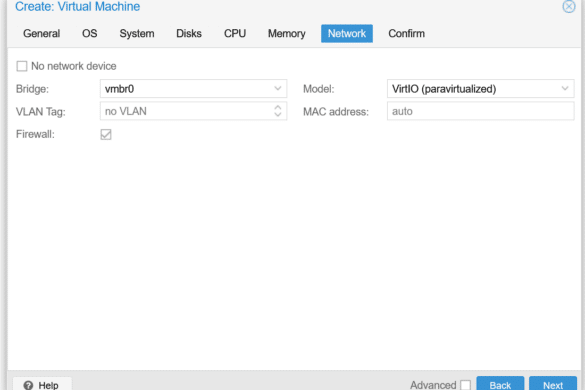Switch to the Memory tab
This screenshot has width=585, height=390.
click(x=287, y=34)
